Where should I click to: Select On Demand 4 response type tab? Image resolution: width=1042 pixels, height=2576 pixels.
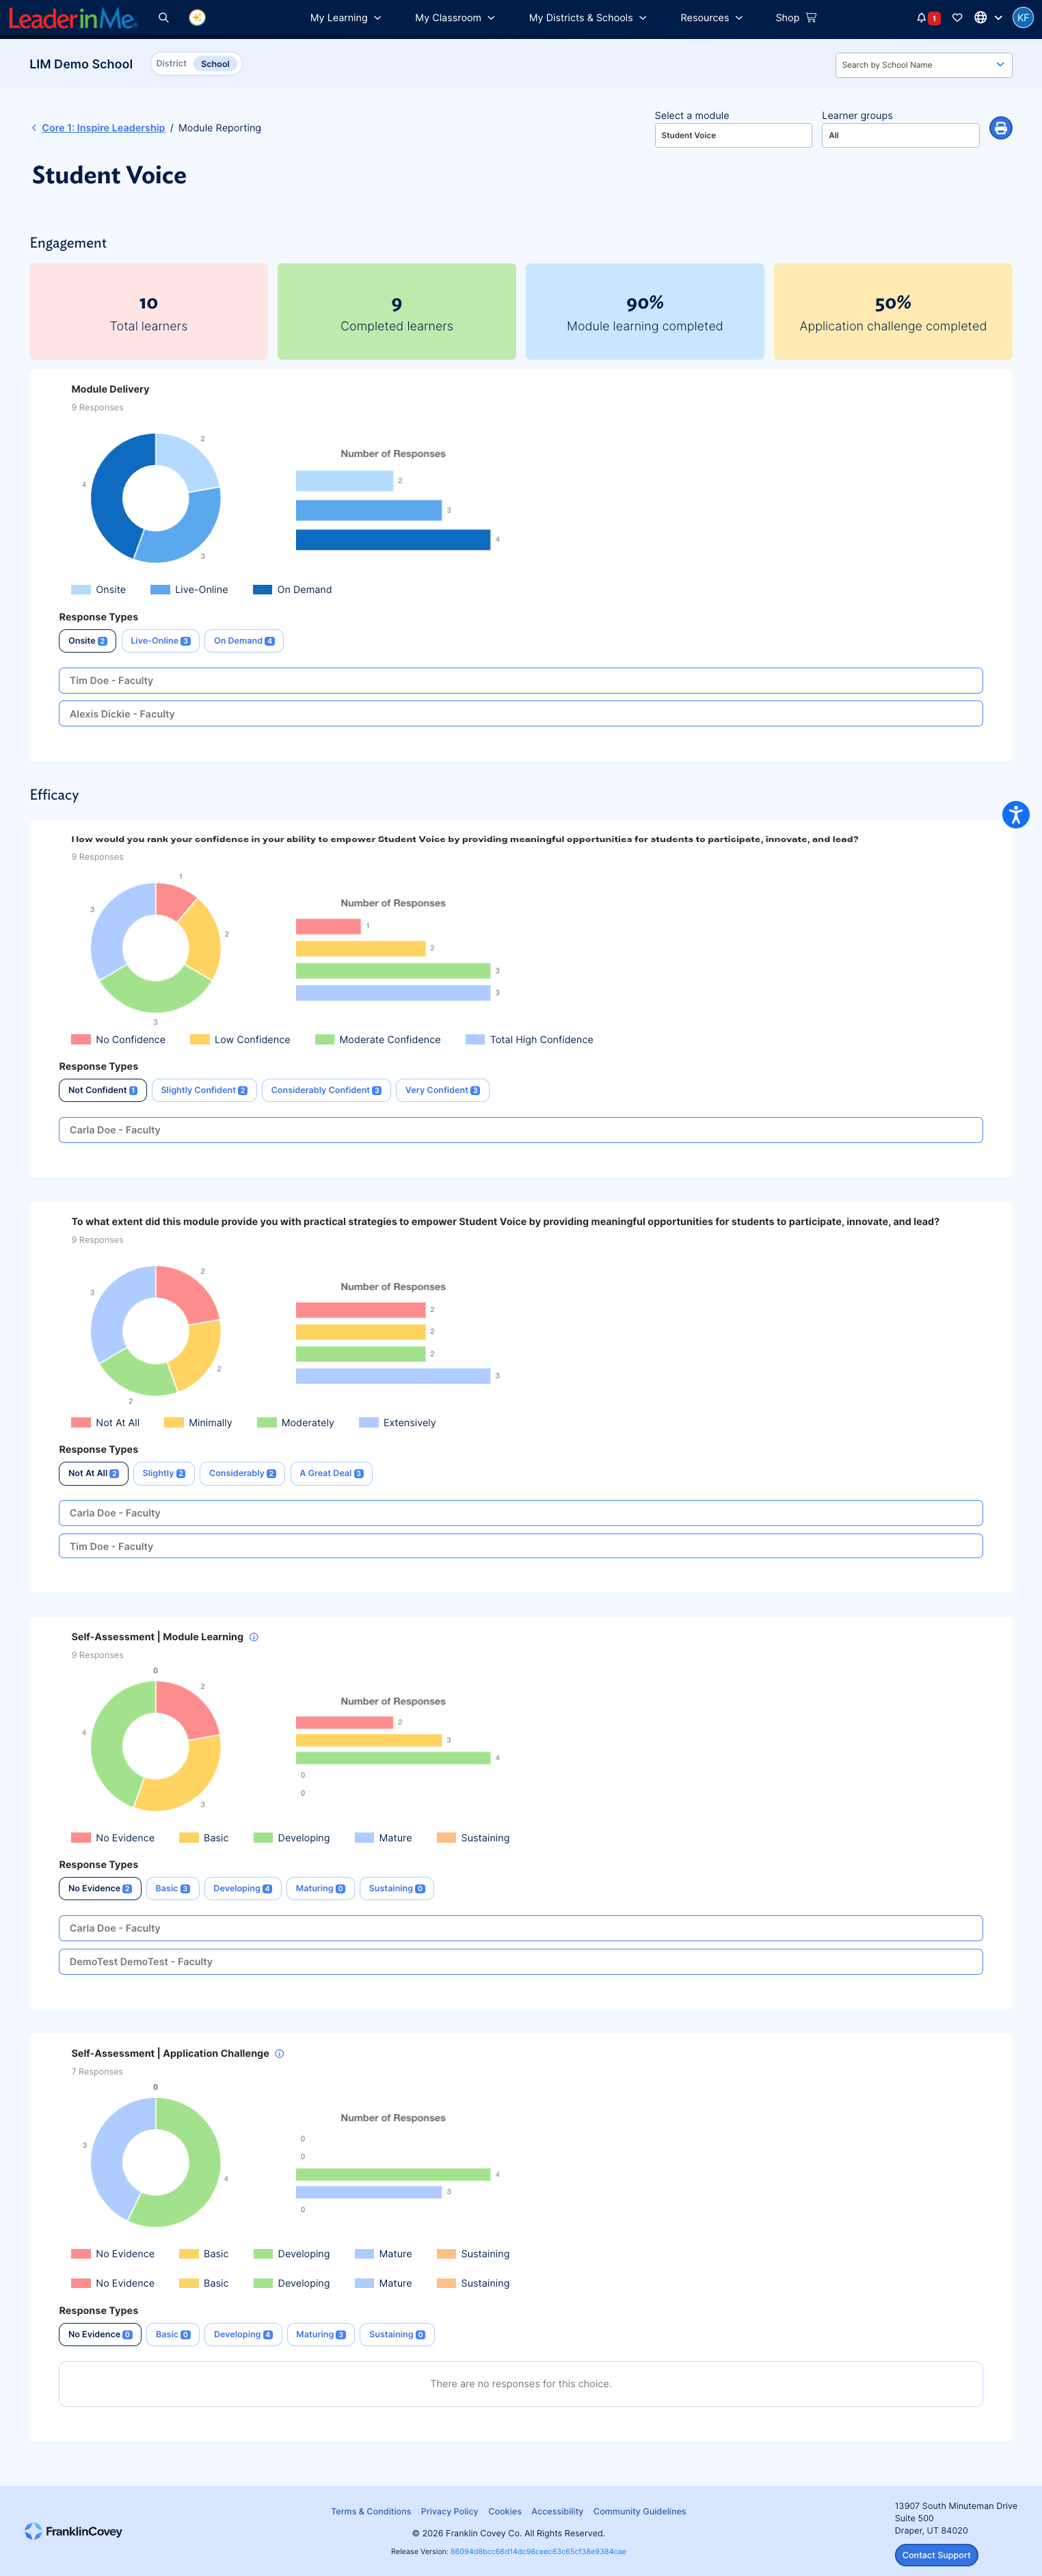click(x=244, y=641)
